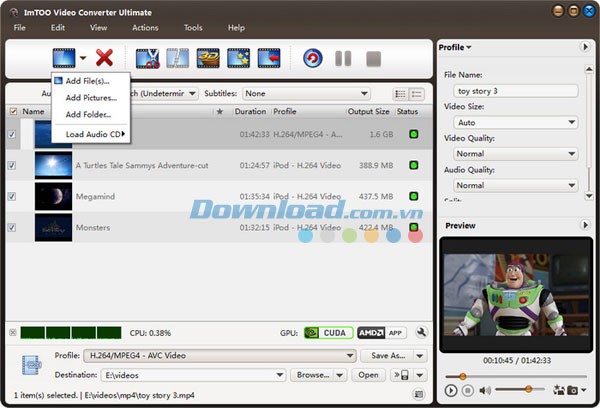This screenshot has width=600, height=408.
Task: Open the Clip tool with scissors icon
Action: tap(147, 58)
